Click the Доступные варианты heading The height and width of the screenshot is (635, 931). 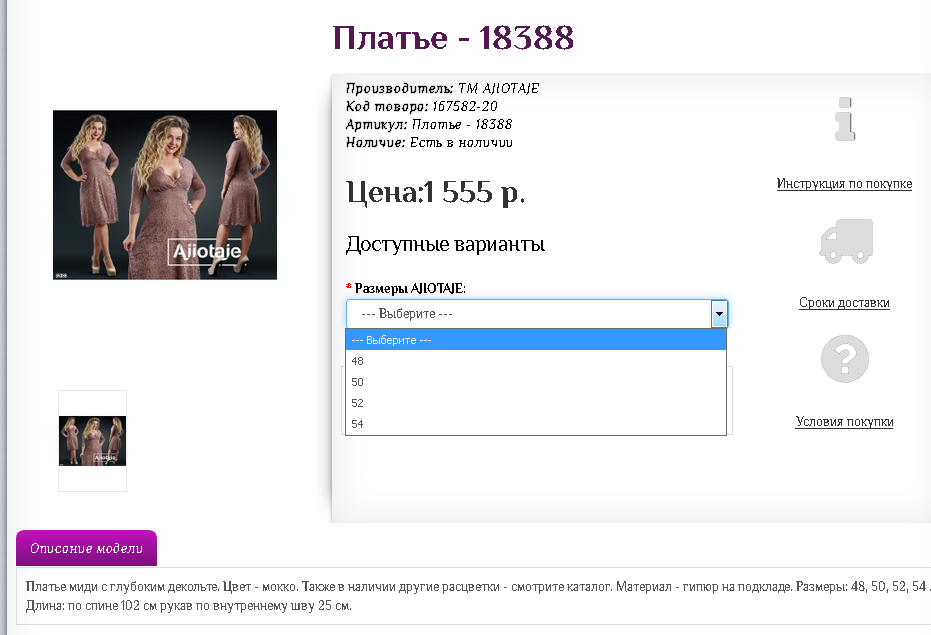click(445, 244)
